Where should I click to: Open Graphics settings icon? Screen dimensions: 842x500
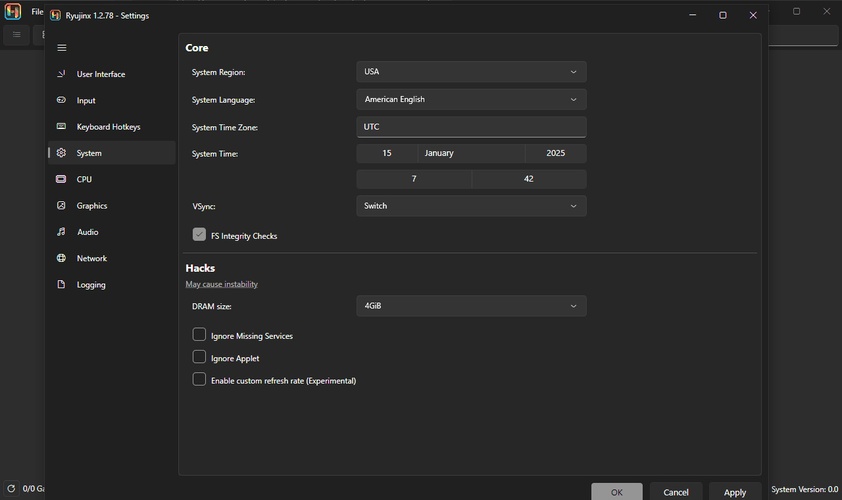(62, 206)
